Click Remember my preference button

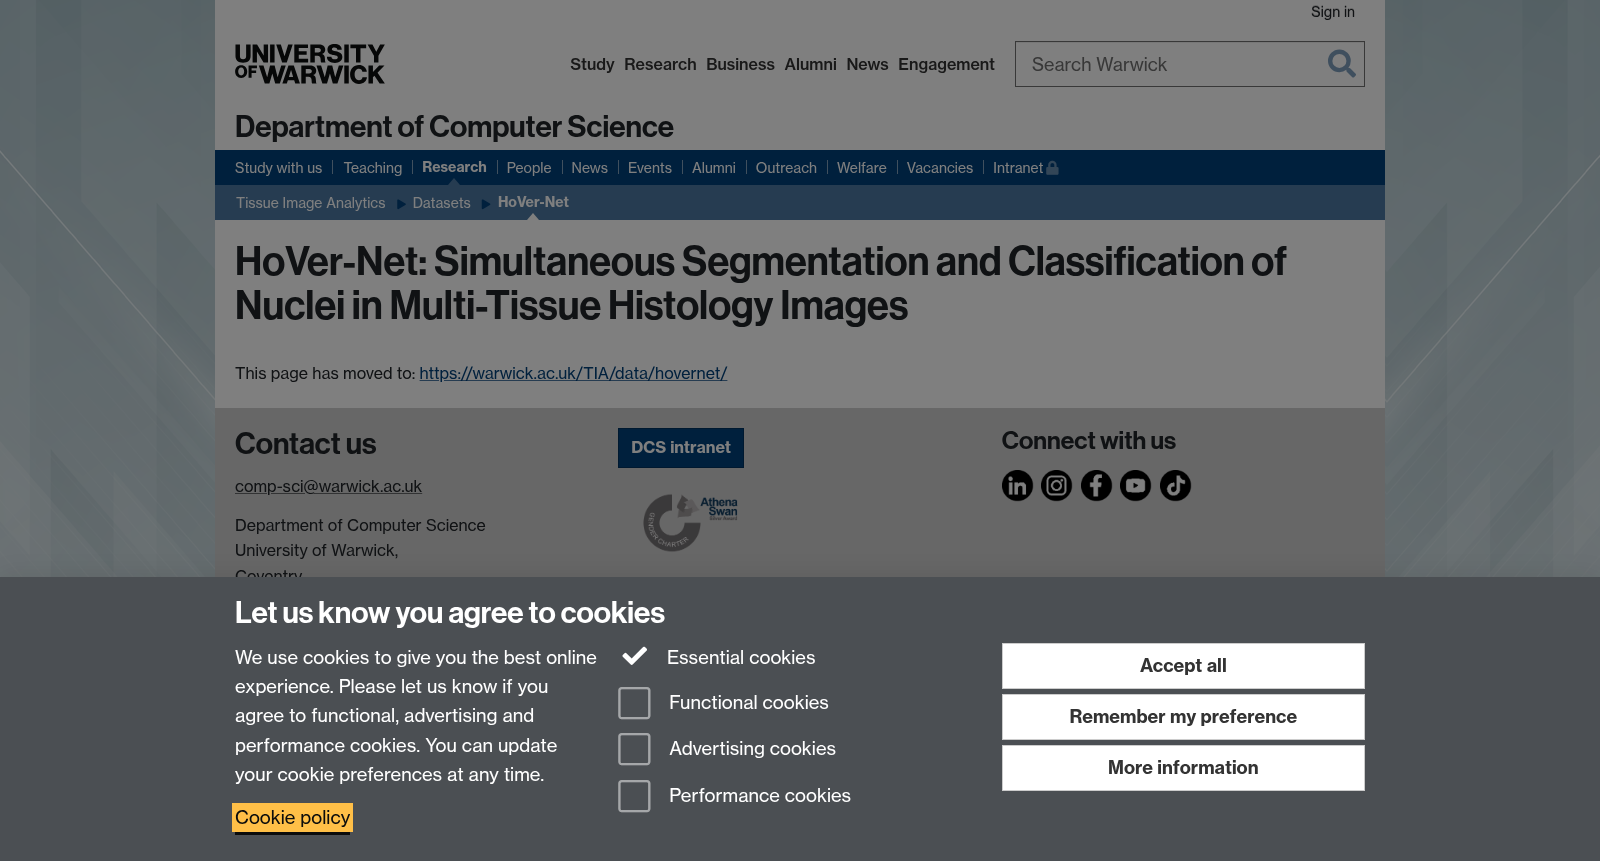[1183, 717]
